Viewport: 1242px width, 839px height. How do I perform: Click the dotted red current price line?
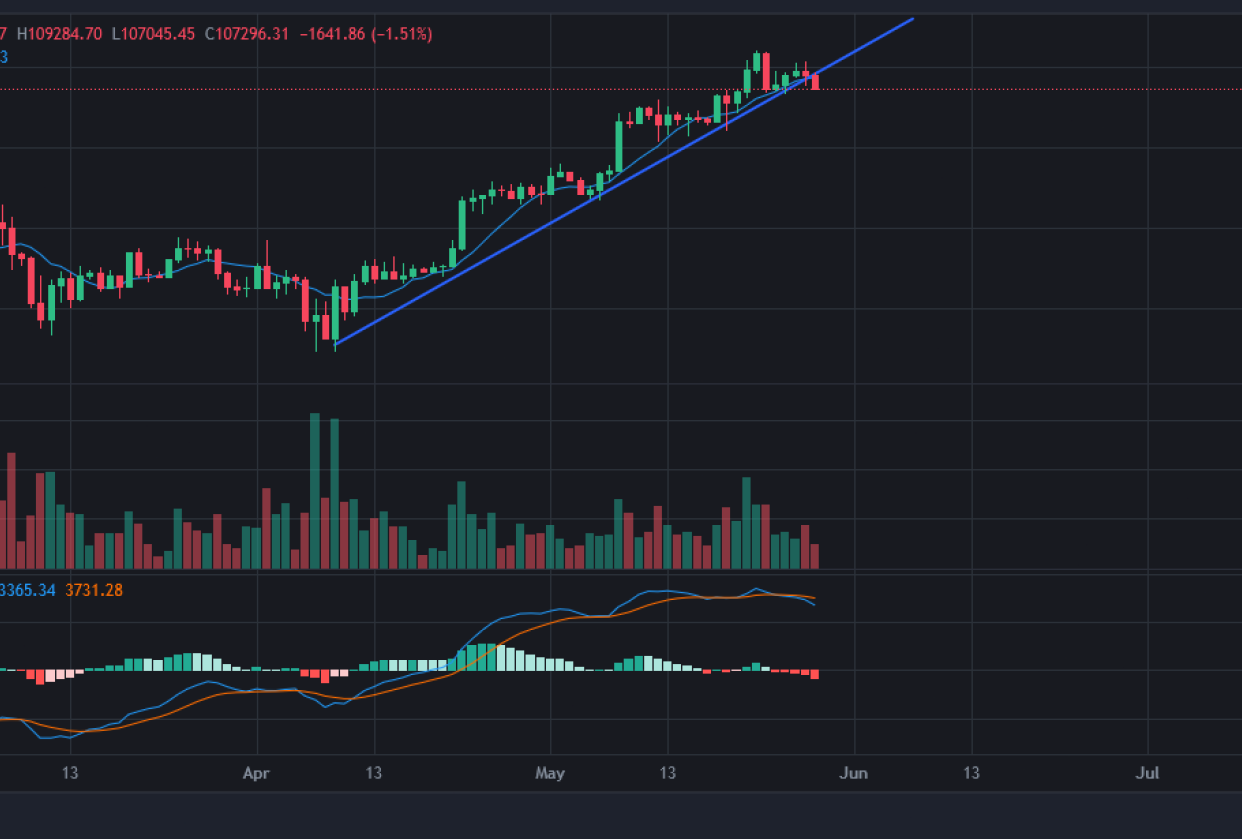click(1000, 89)
